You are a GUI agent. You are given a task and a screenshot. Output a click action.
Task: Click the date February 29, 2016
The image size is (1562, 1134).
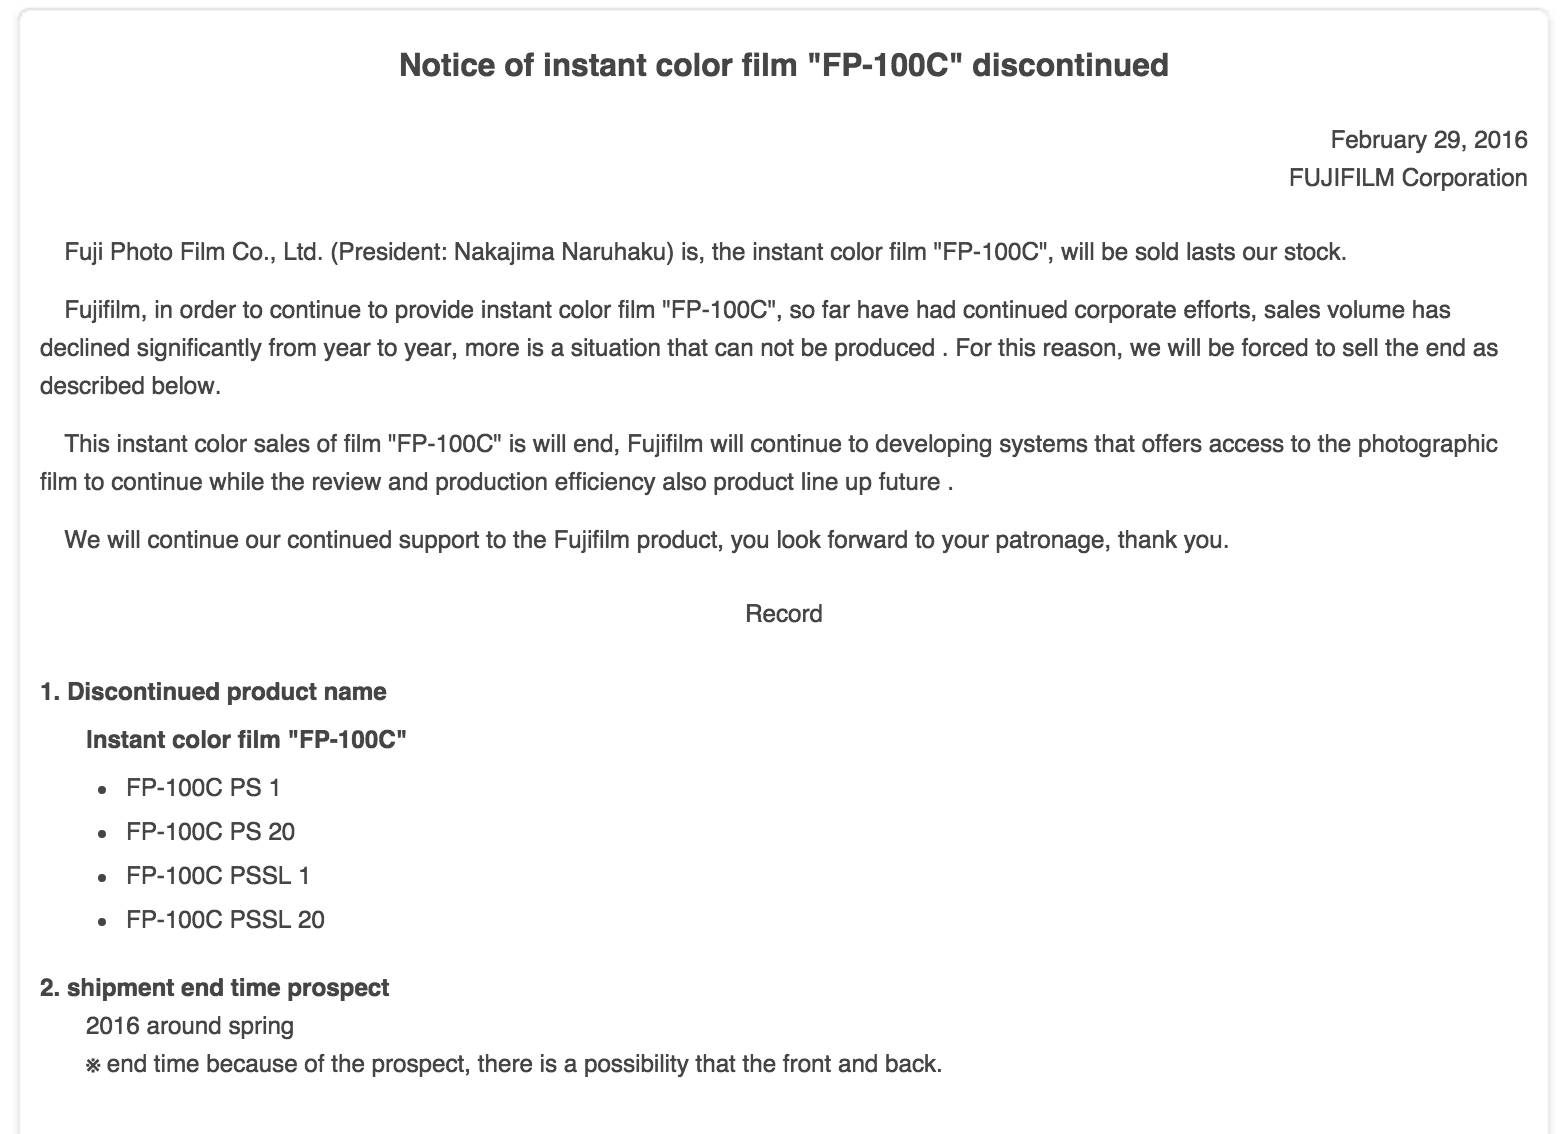pyautogui.click(x=1428, y=139)
